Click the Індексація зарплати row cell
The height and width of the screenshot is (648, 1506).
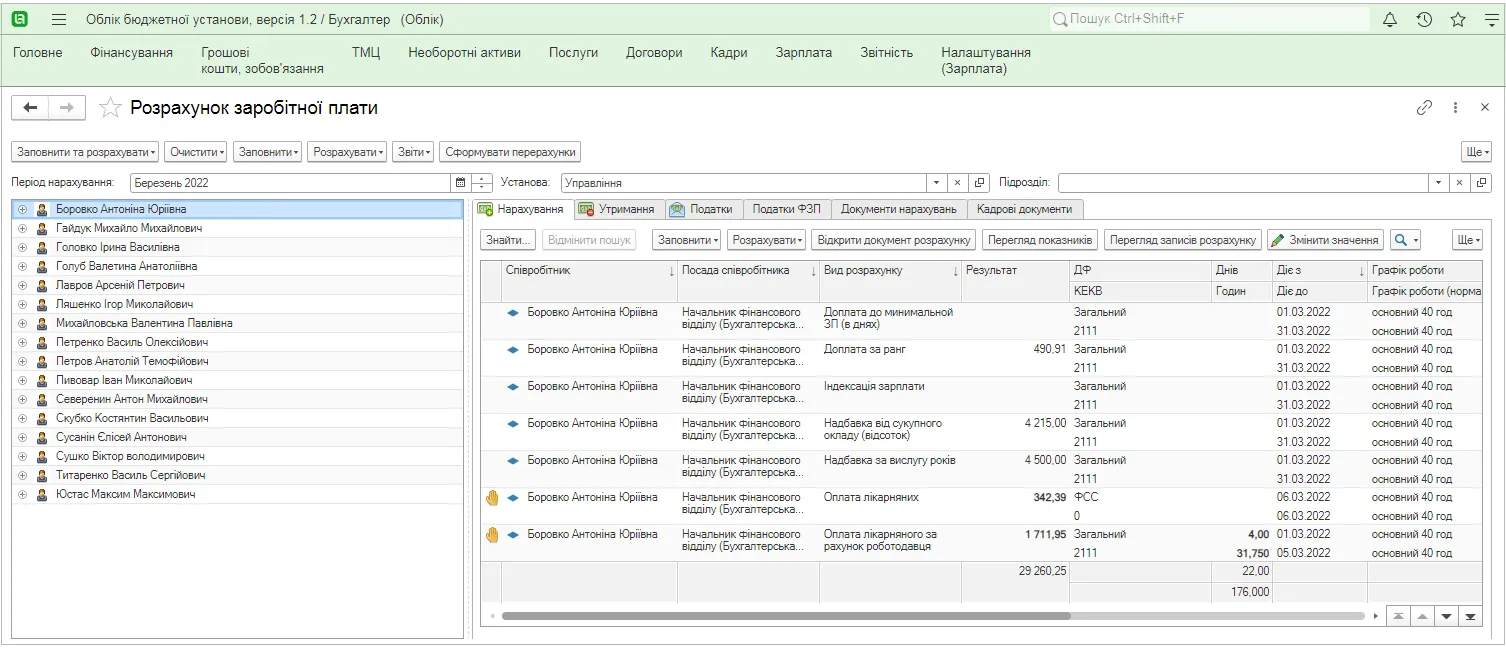pyautogui.click(x=890, y=395)
